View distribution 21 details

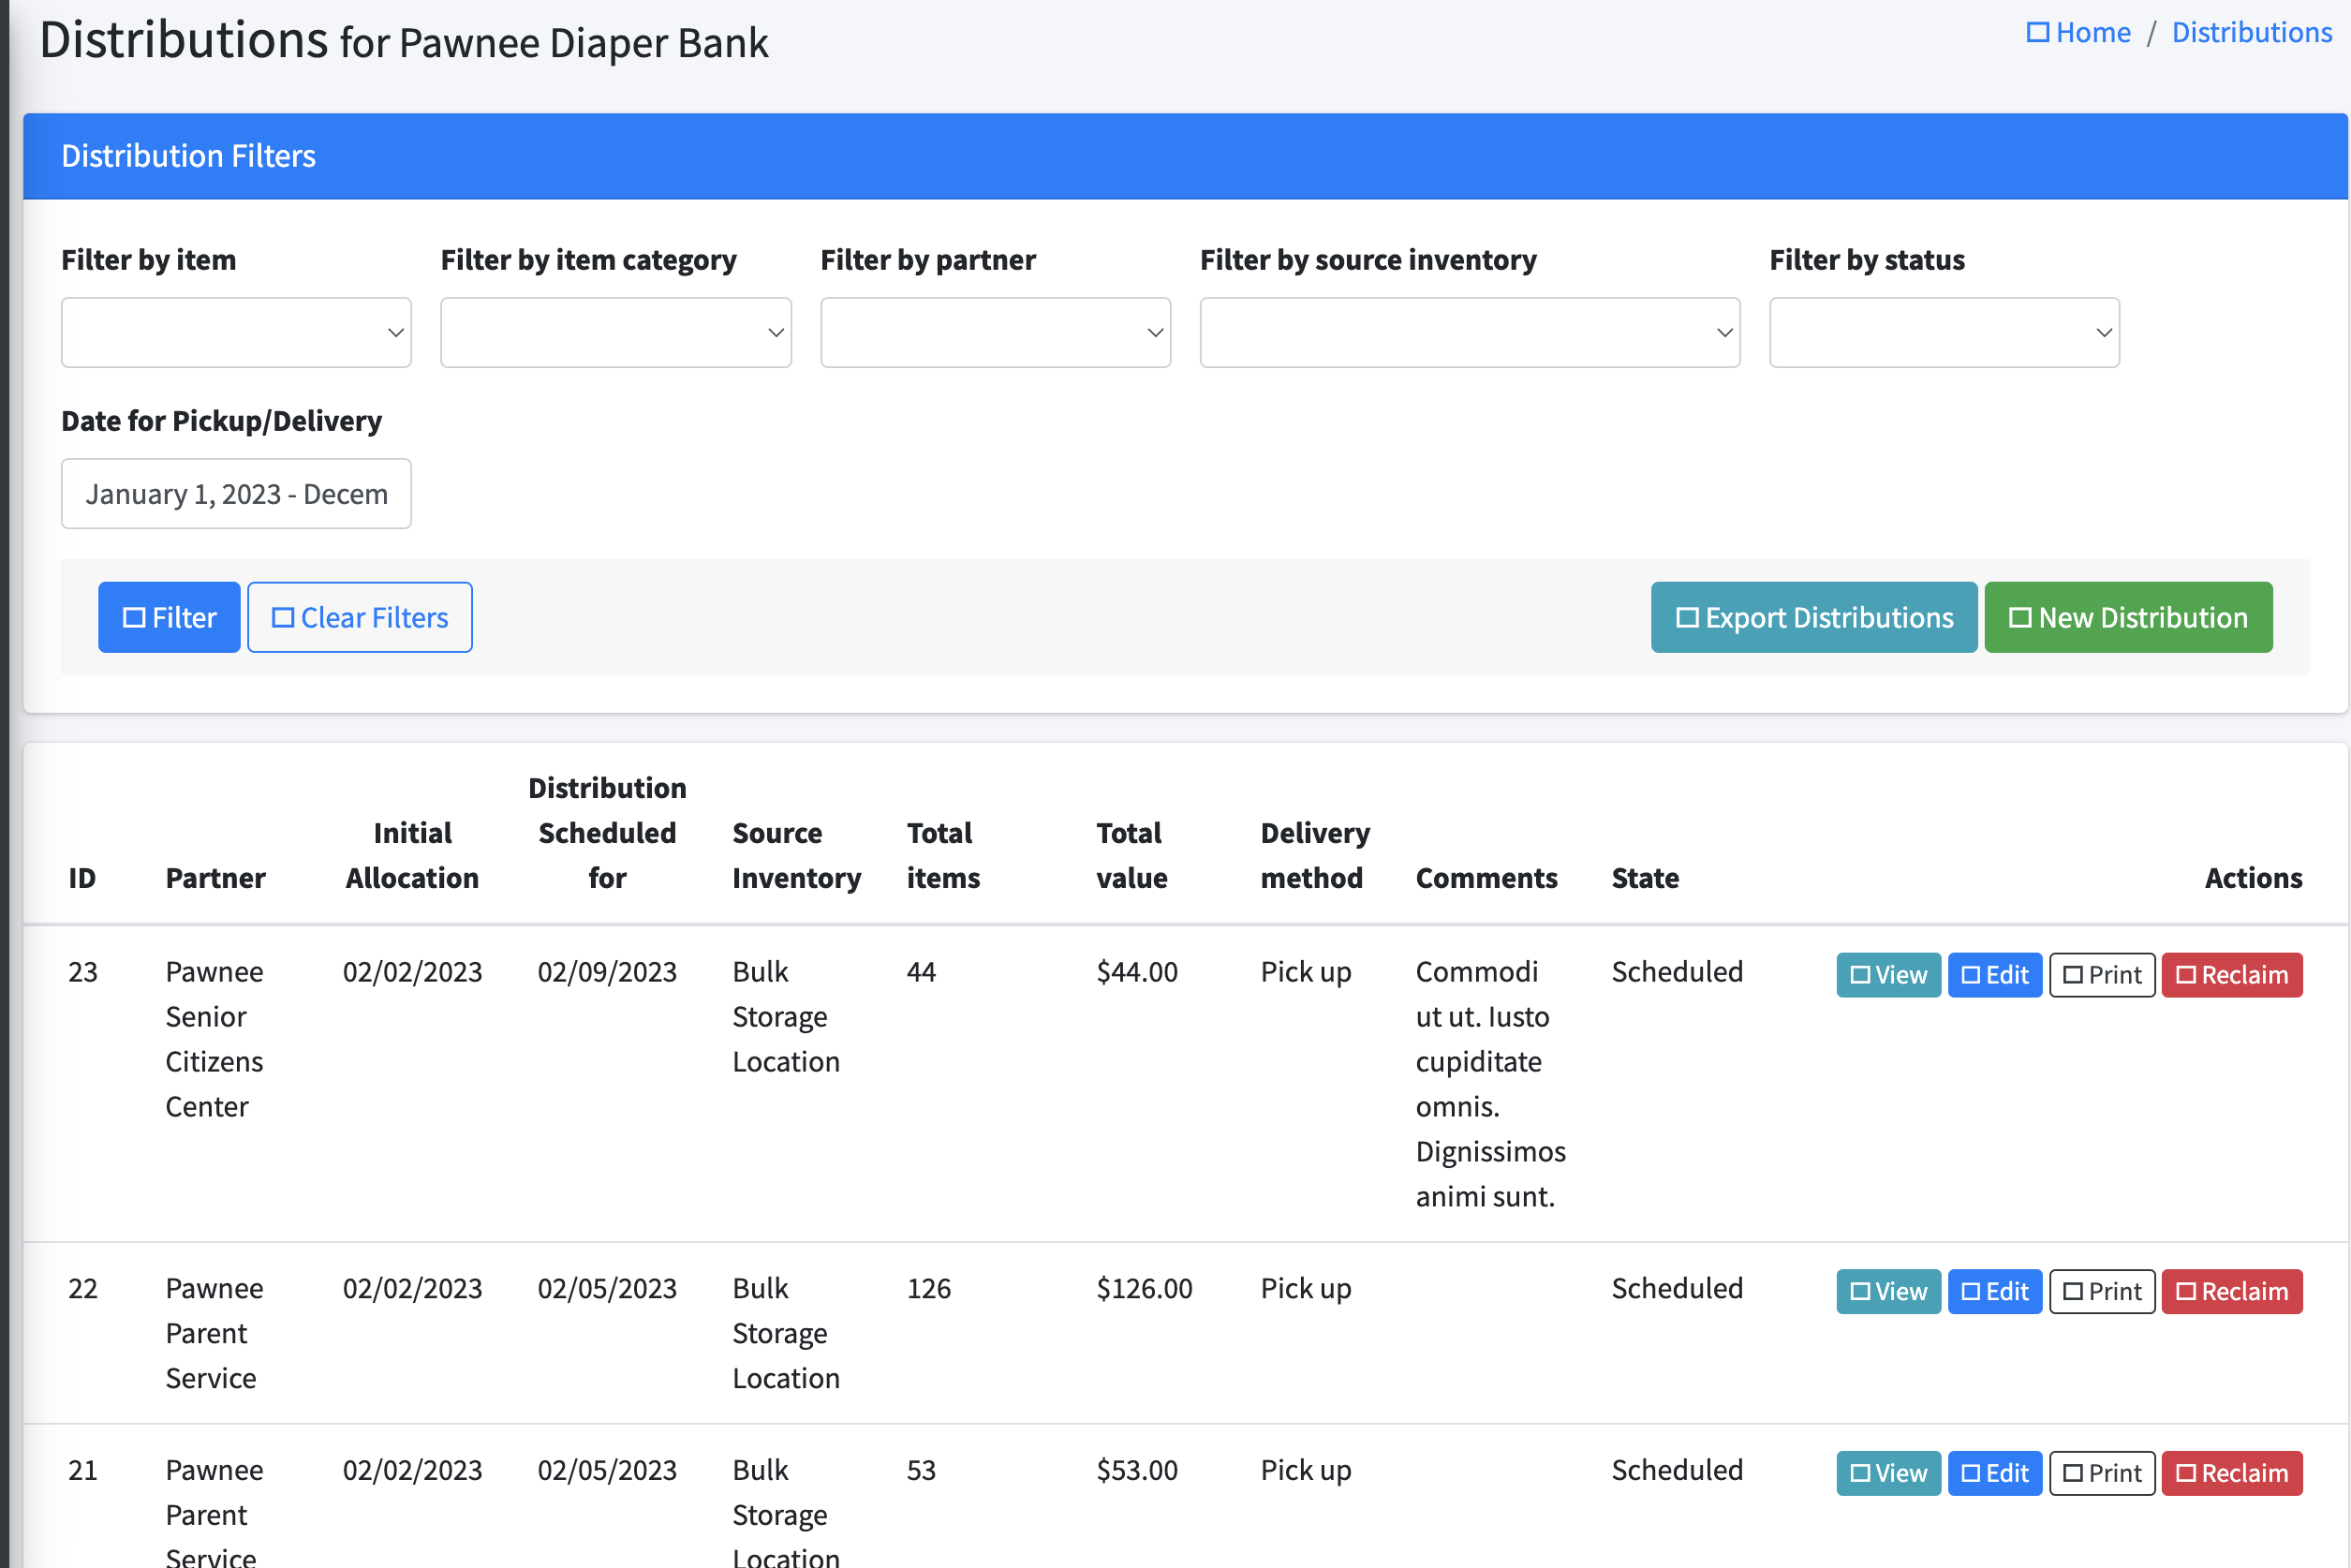tap(1887, 1473)
